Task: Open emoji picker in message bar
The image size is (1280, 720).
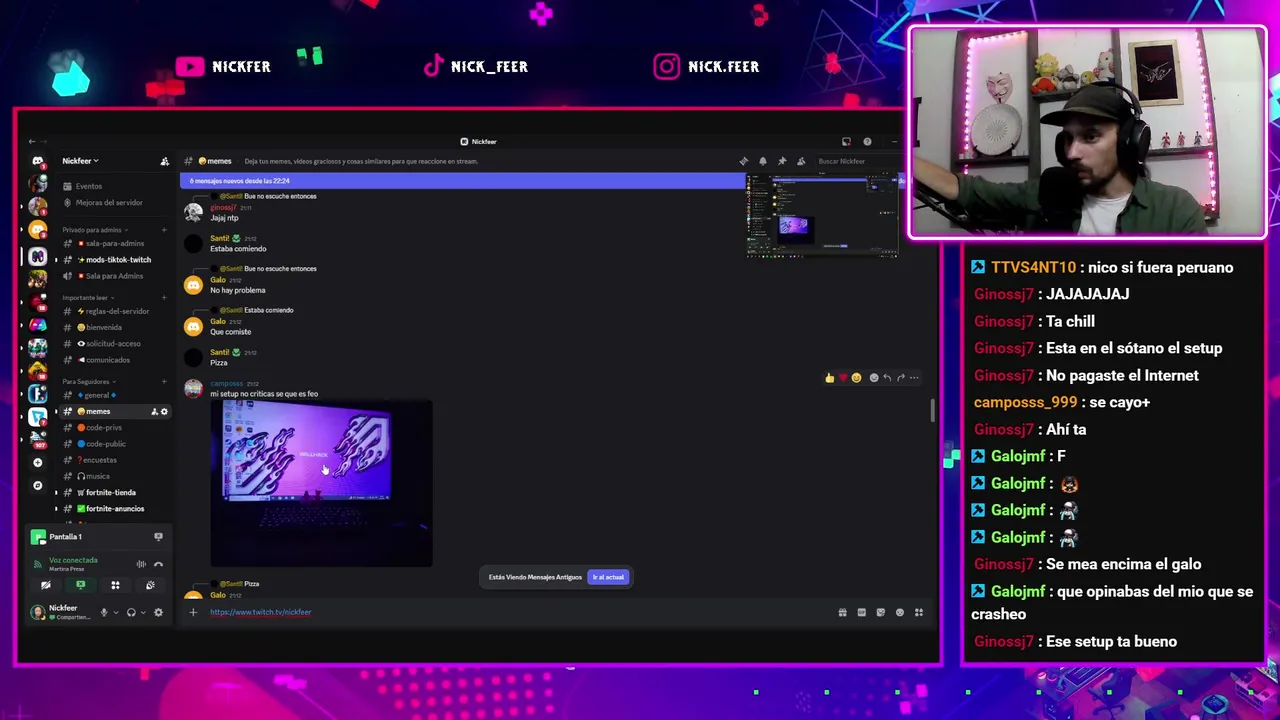Action: (900, 612)
